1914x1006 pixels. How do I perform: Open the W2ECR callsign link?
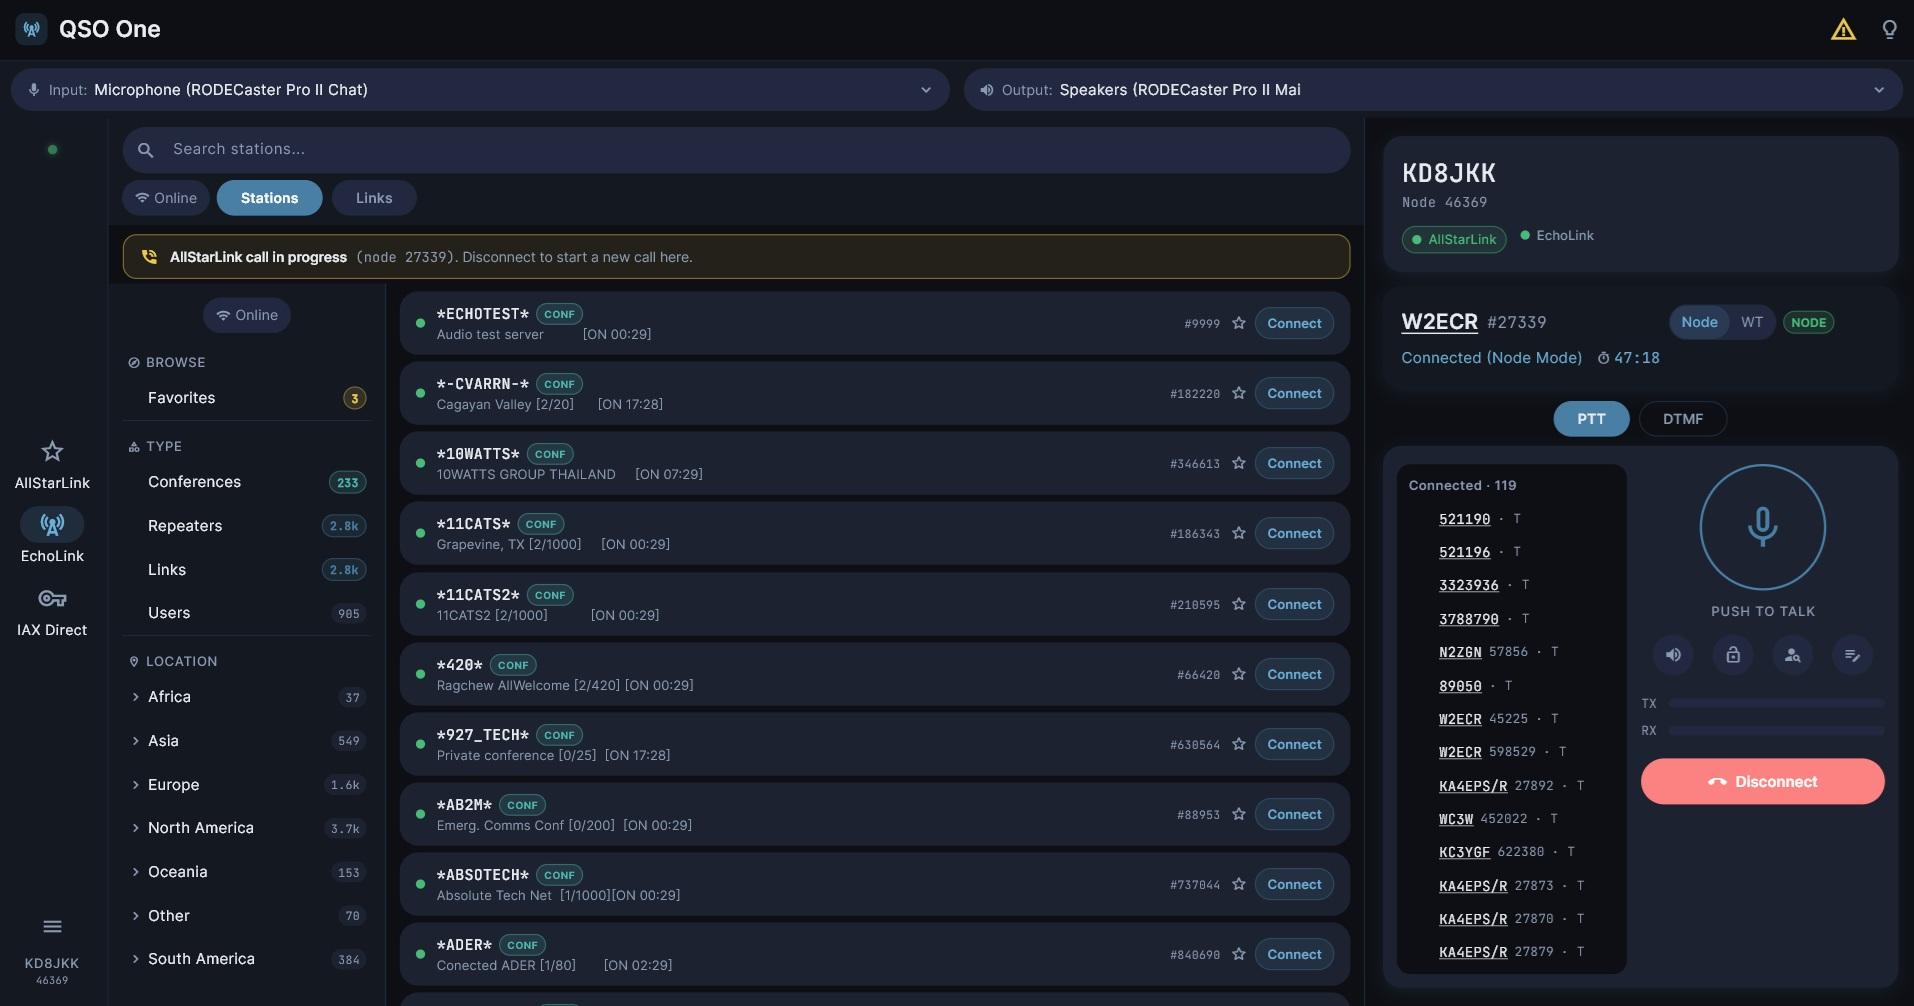(x=1439, y=322)
